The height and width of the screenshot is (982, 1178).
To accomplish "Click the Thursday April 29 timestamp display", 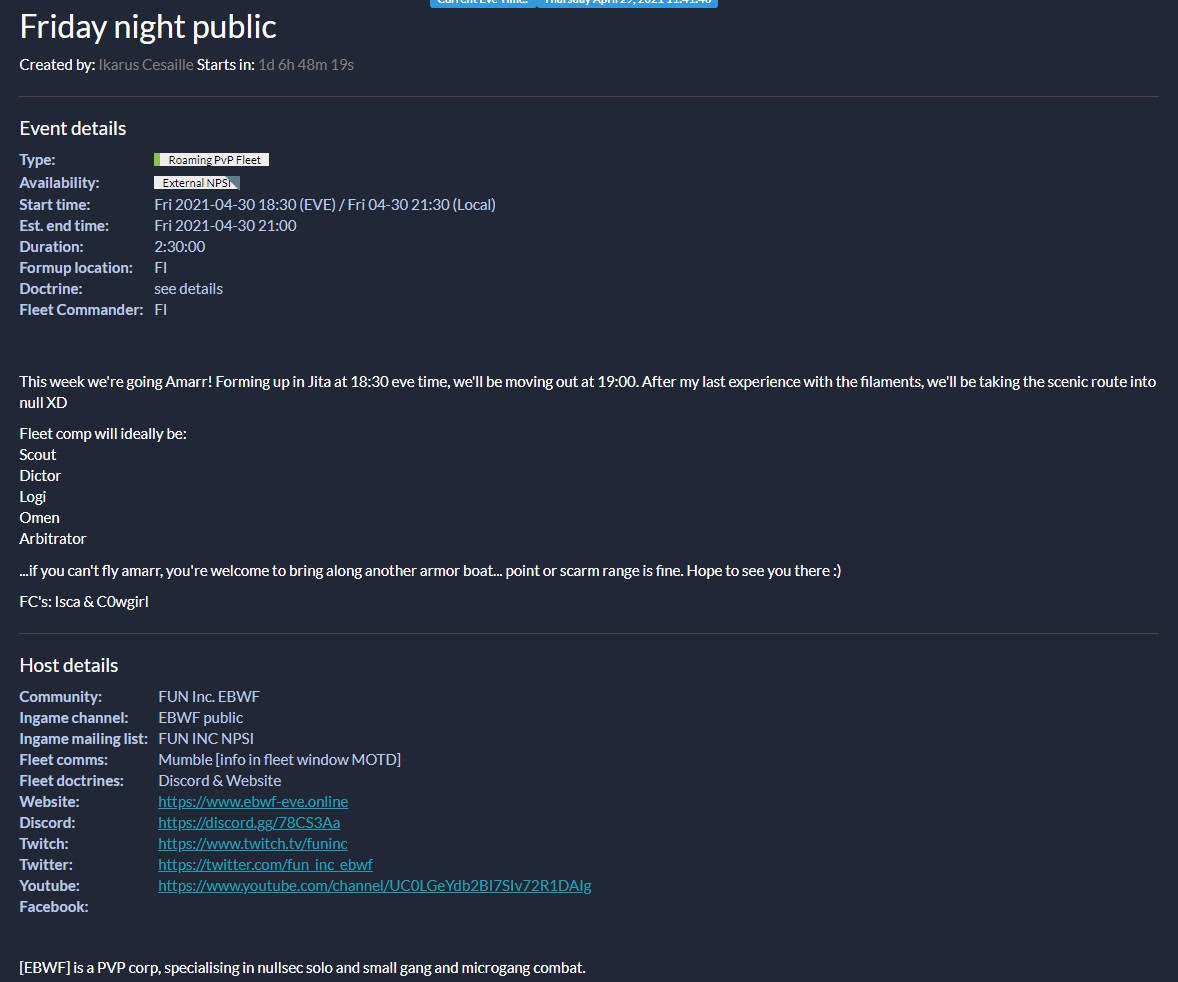I will (x=628, y=4).
